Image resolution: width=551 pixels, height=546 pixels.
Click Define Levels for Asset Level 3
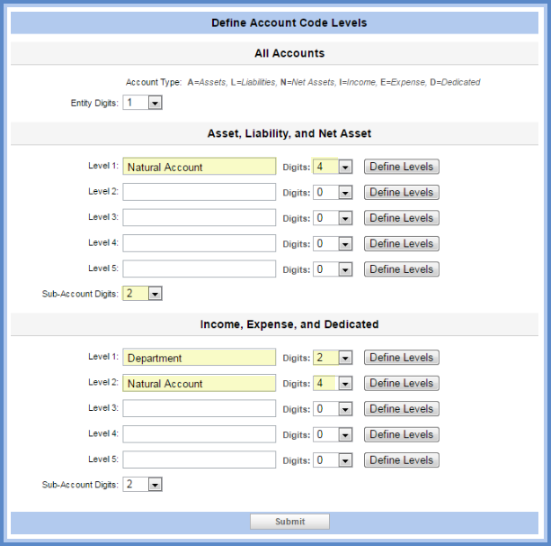click(402, 218)
